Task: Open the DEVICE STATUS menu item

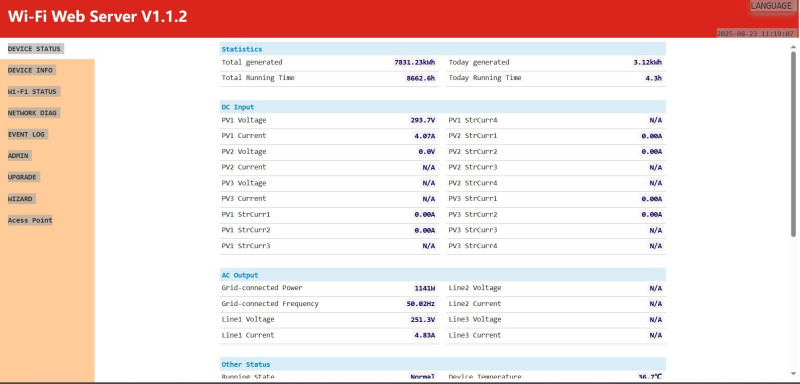Action: 34,49
